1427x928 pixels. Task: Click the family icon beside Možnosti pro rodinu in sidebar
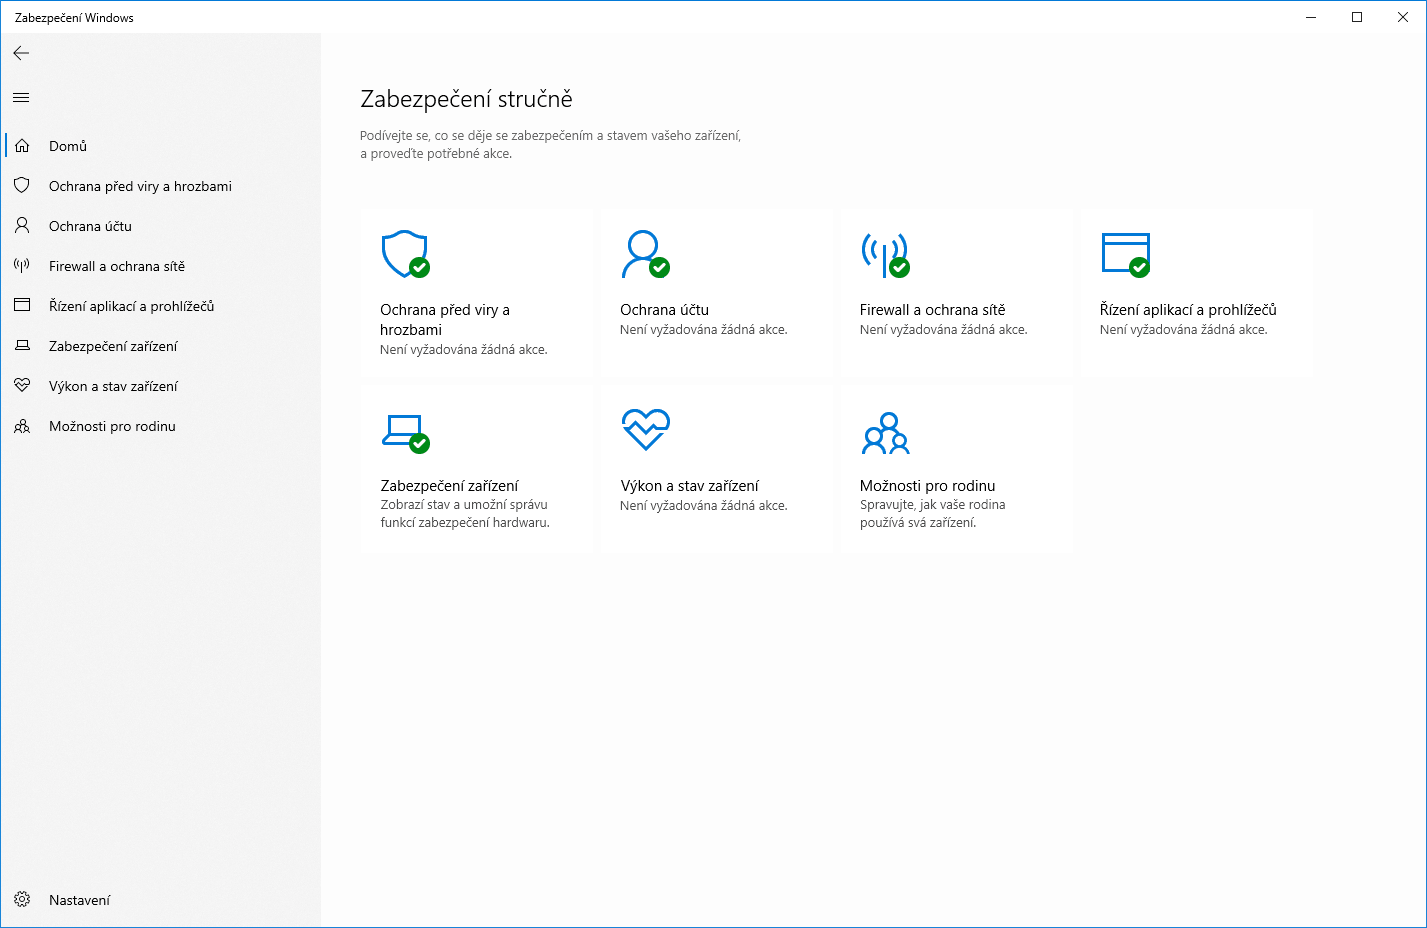(22, 426)
